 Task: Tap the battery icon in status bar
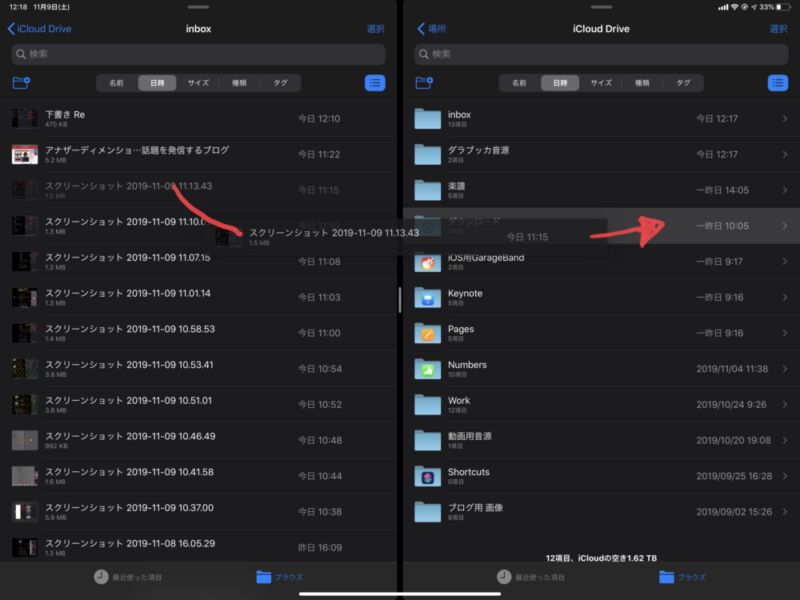pyautogui.click(x=783, y=7)
